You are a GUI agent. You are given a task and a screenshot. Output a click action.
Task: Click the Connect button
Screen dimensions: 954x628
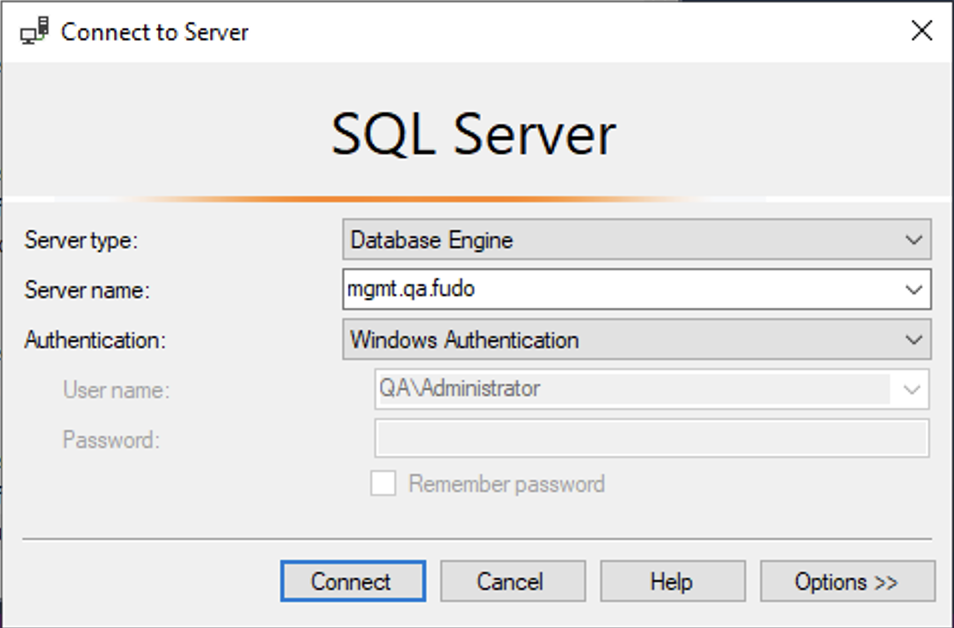coord(353,581)
